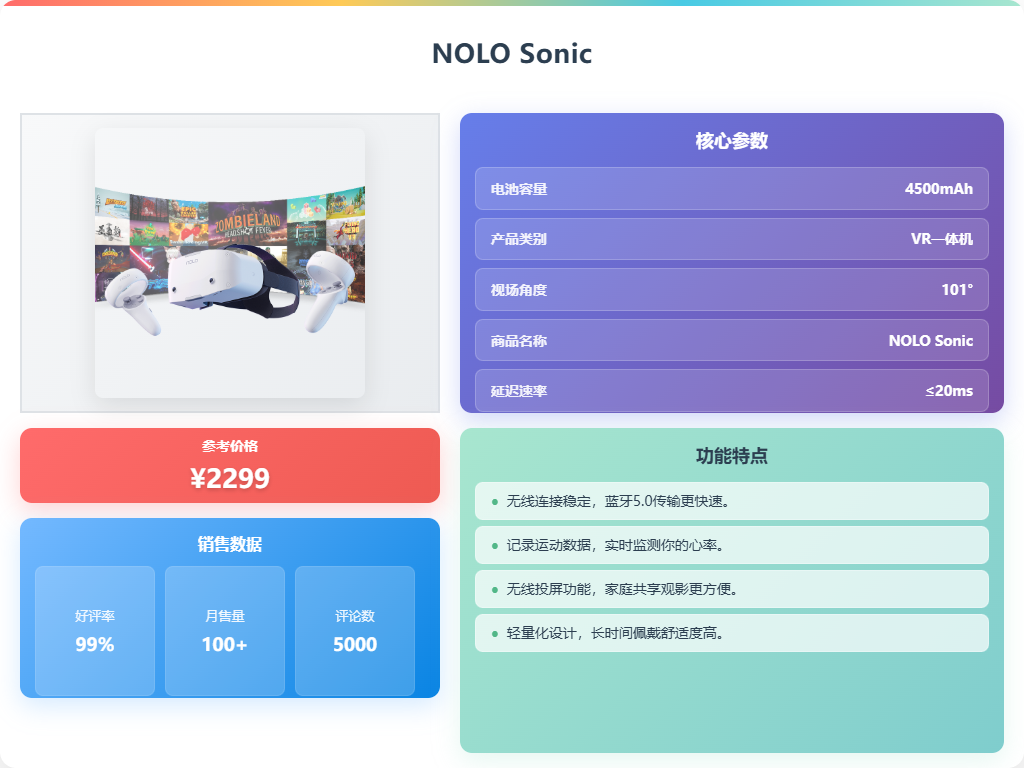This screenshot has height=768, width=1024.
Task: Click the green bullet beside 轻量化设计
Action: [494, 633]
